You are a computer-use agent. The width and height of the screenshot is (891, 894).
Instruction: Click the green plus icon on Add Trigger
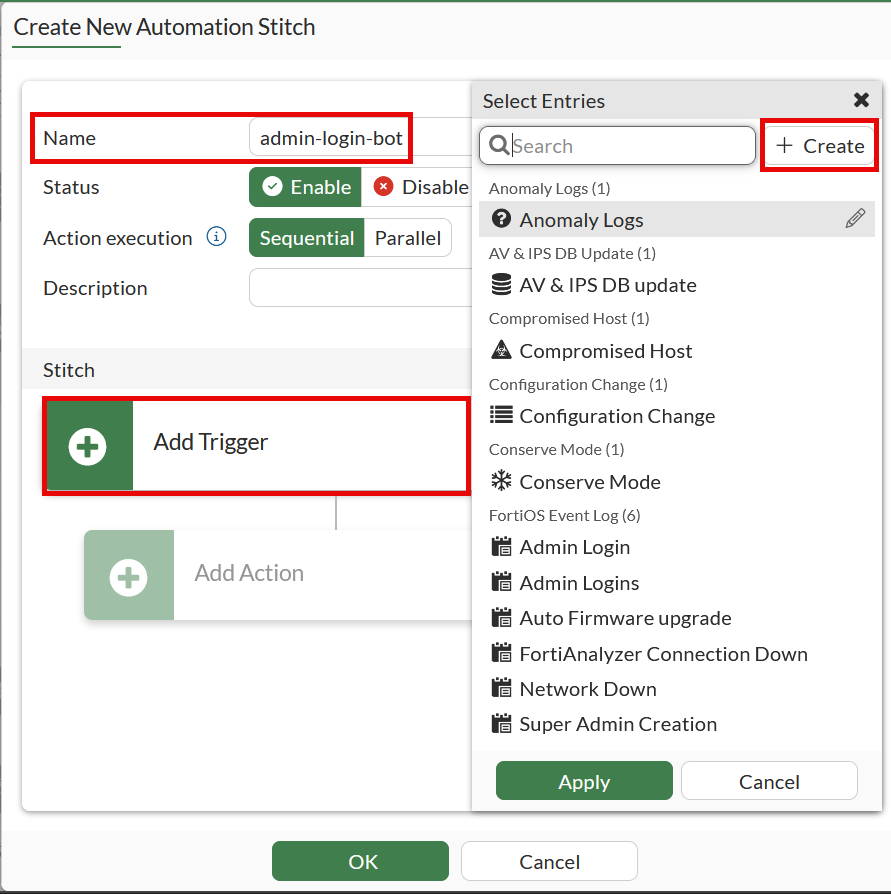coord(89,446)
